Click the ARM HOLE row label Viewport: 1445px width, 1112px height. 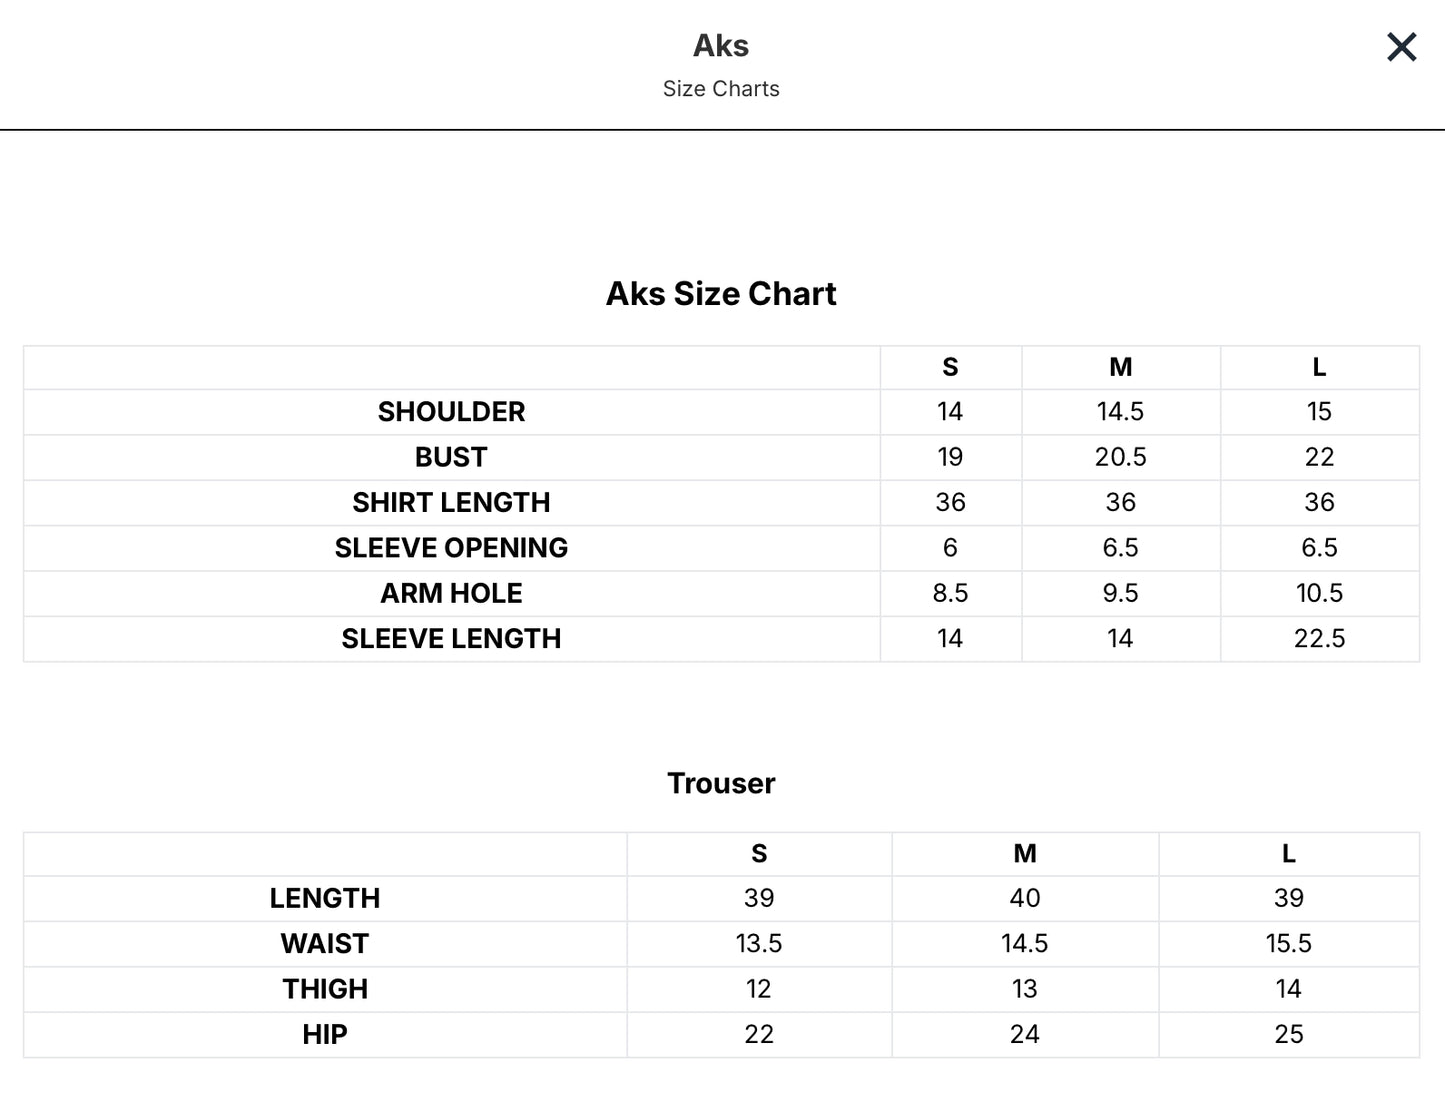451,593
